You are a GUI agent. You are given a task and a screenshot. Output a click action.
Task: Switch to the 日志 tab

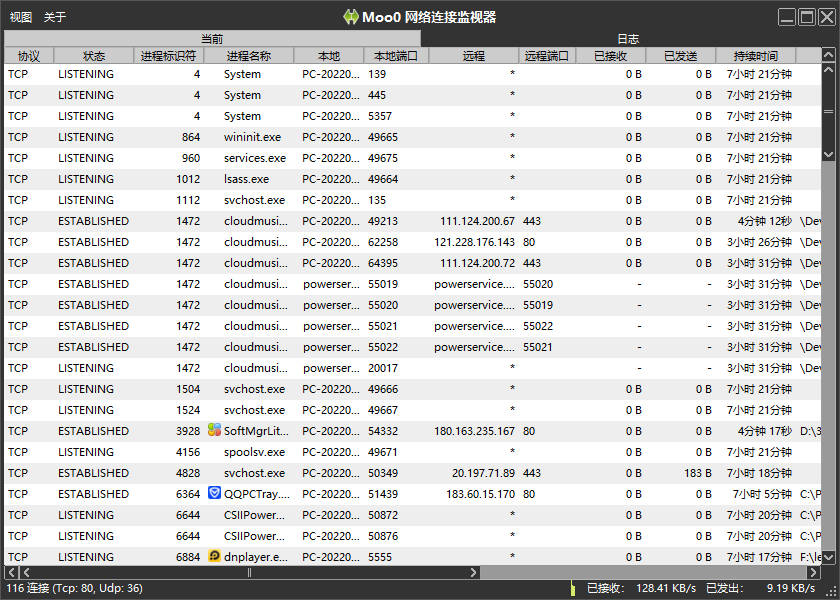[x=628, y=39]
